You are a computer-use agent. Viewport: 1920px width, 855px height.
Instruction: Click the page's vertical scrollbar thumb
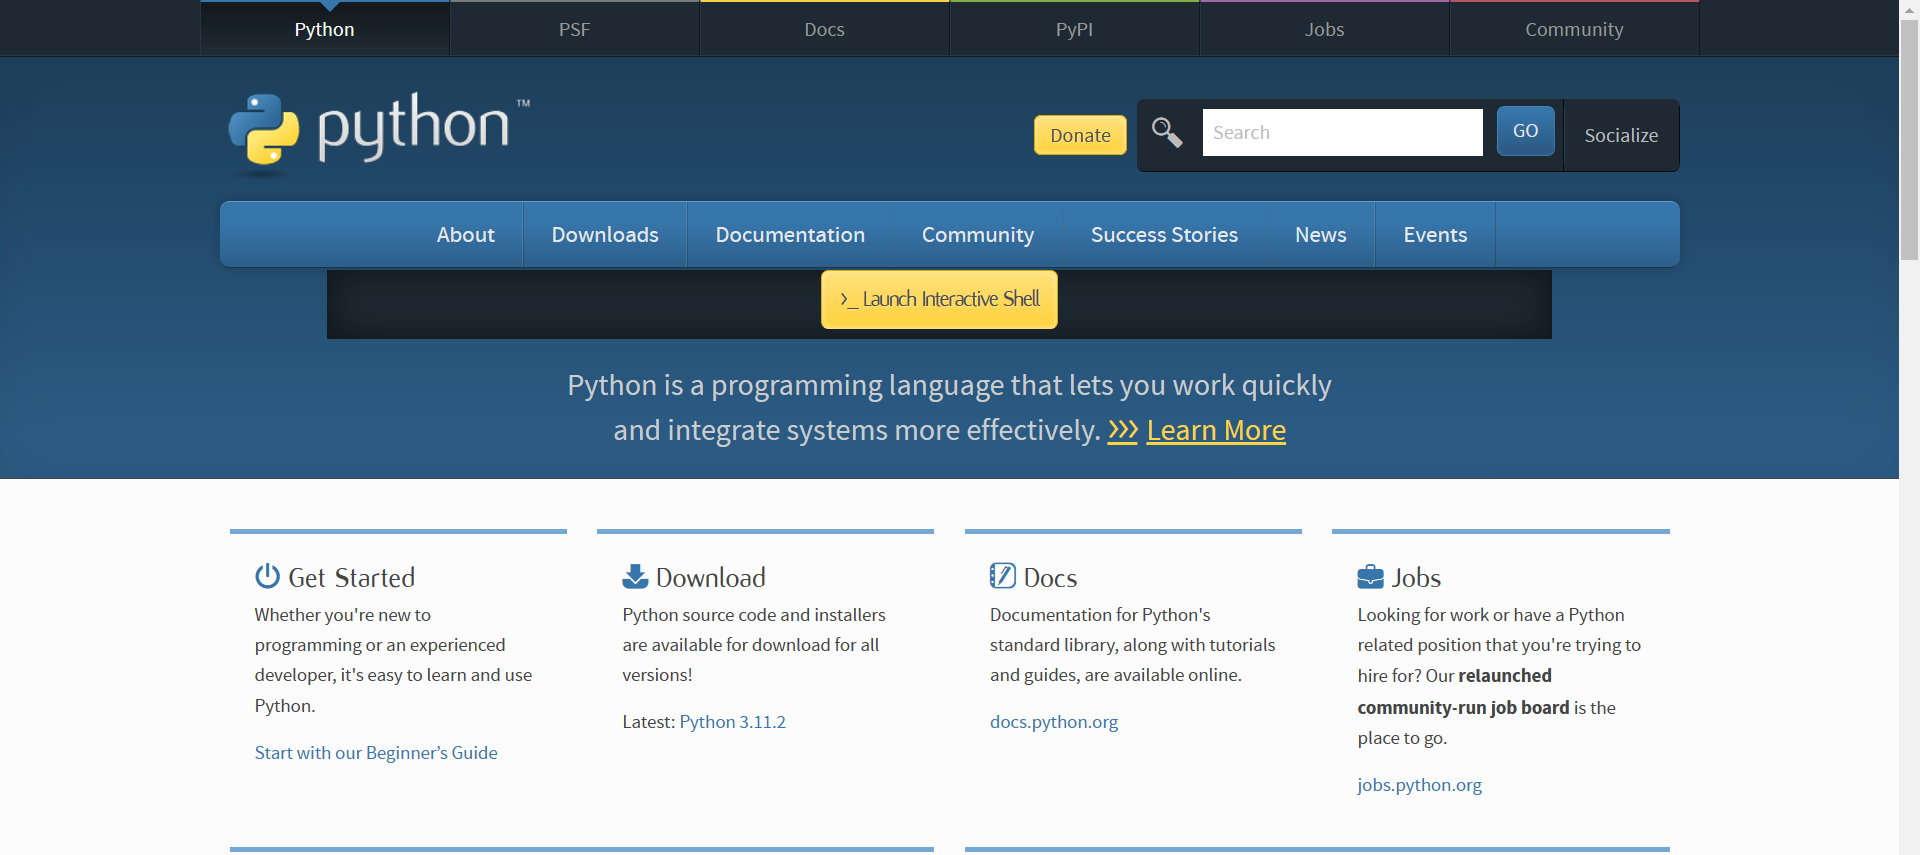click(x=1910, y=140)
